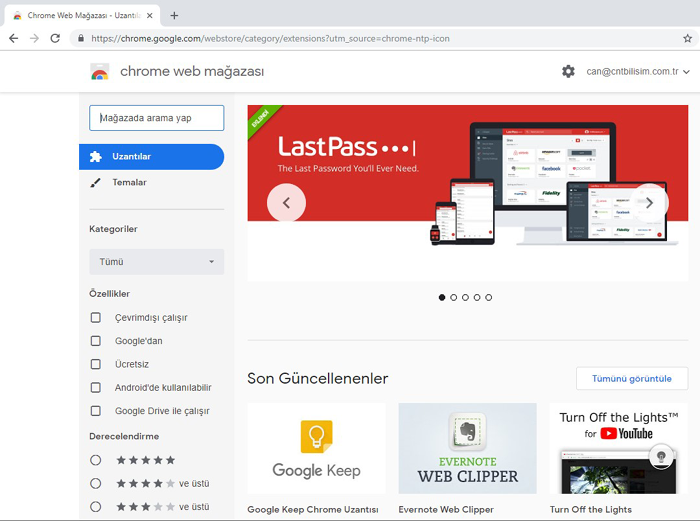Click Google Keep Chrome Uzantısı title
700x521 pixels.
[x=312, y=509]
